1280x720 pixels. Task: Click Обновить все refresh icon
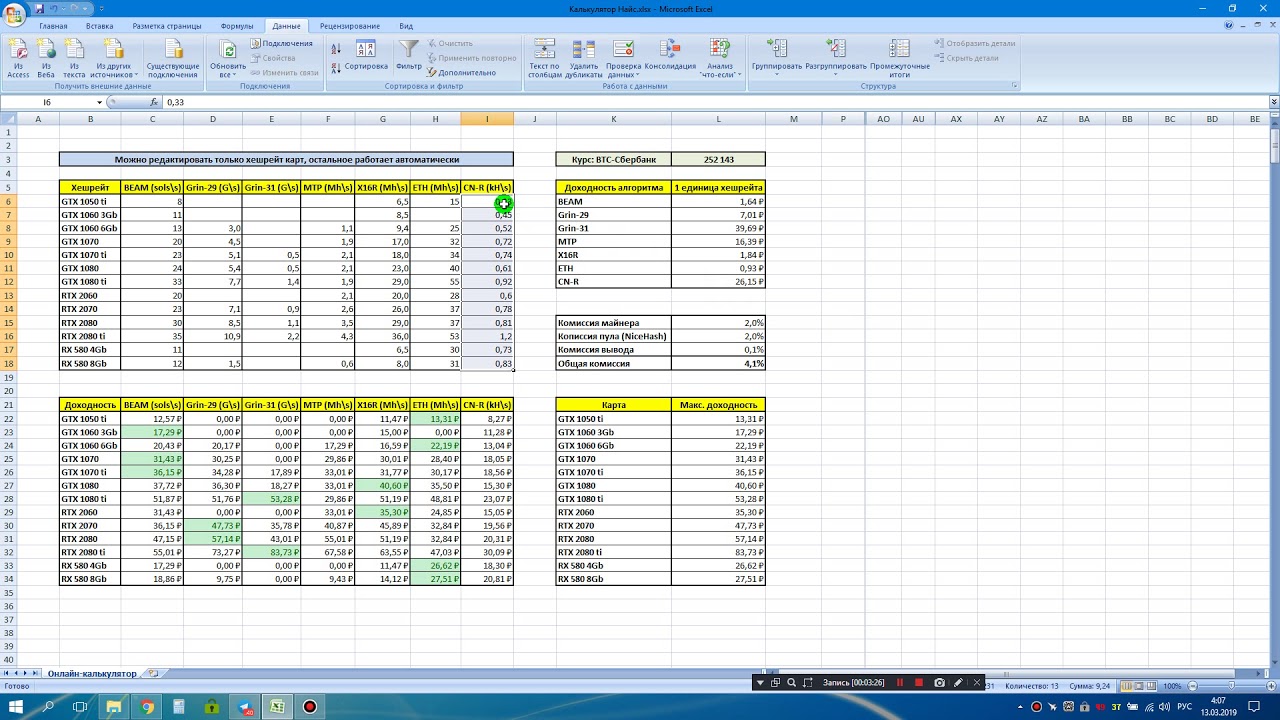click(x=227, y=50)
